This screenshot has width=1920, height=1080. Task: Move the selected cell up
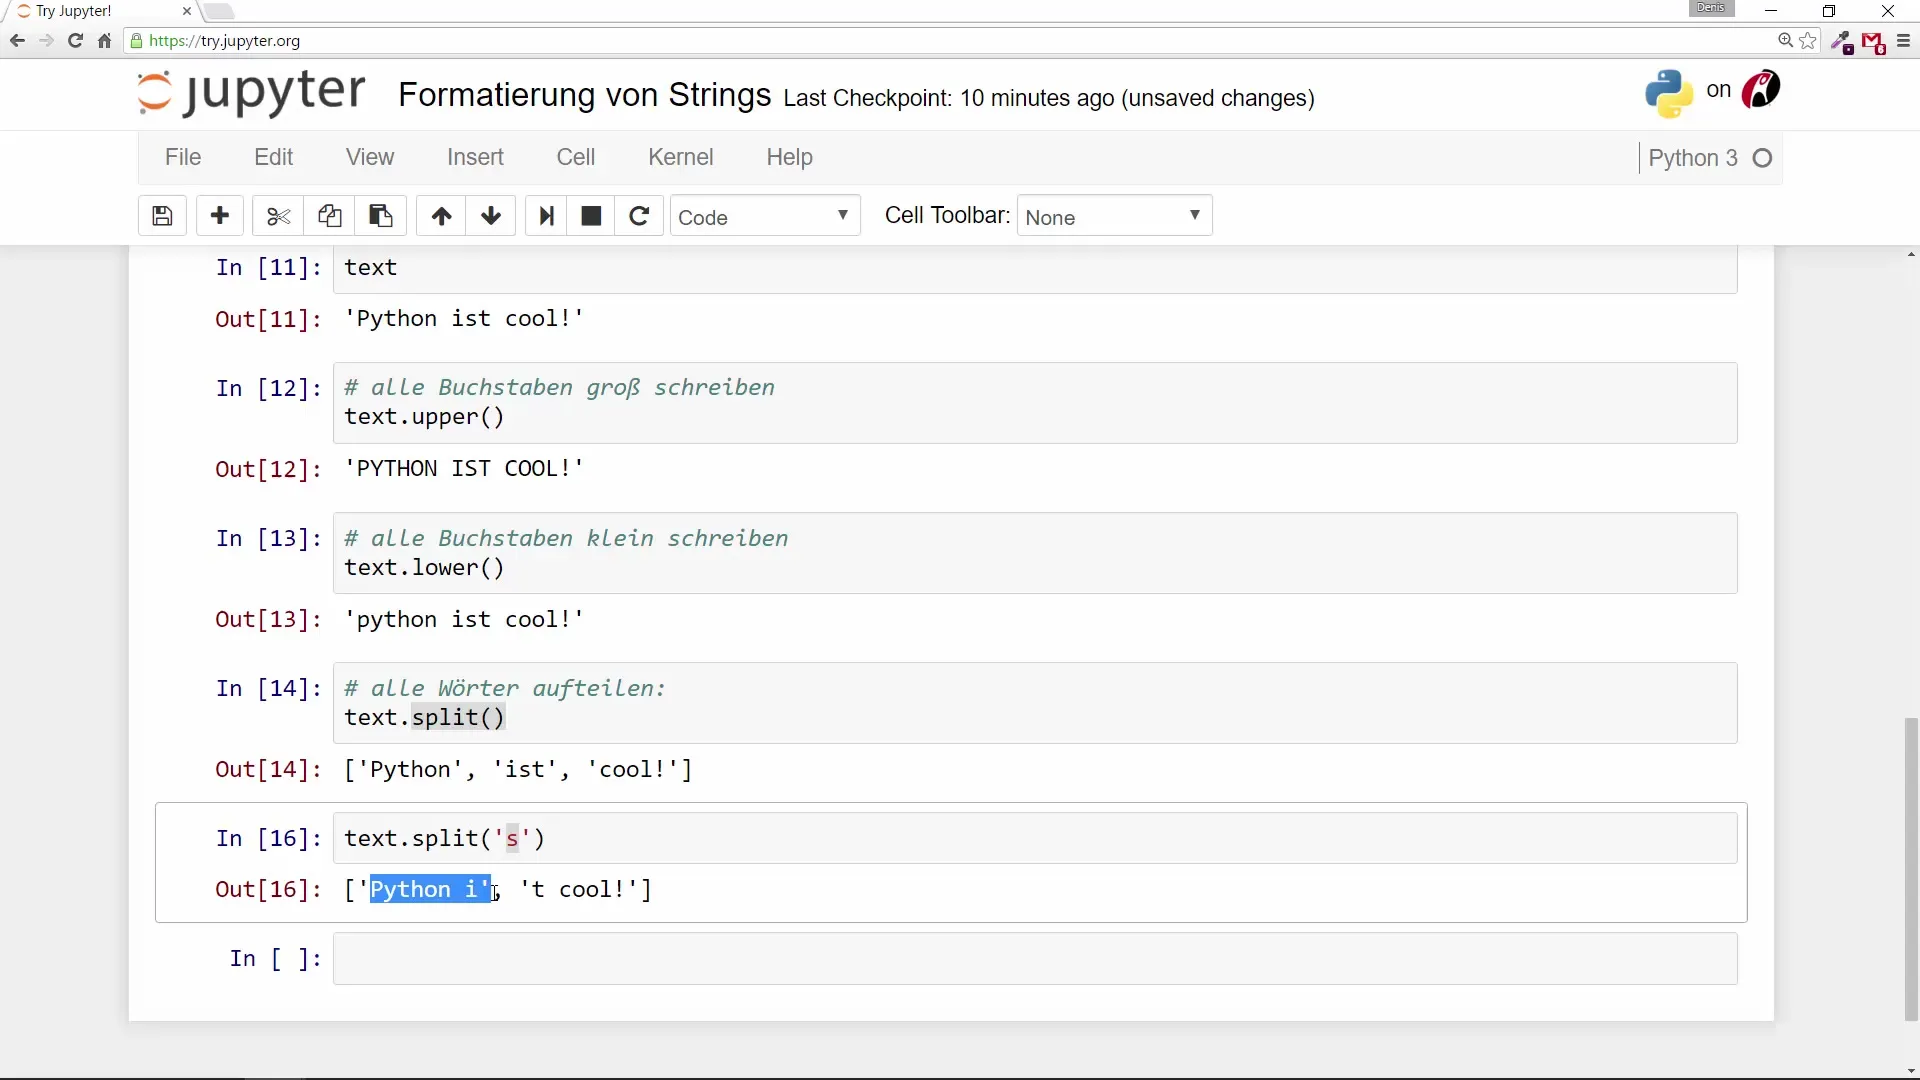[x=441, y=216]
